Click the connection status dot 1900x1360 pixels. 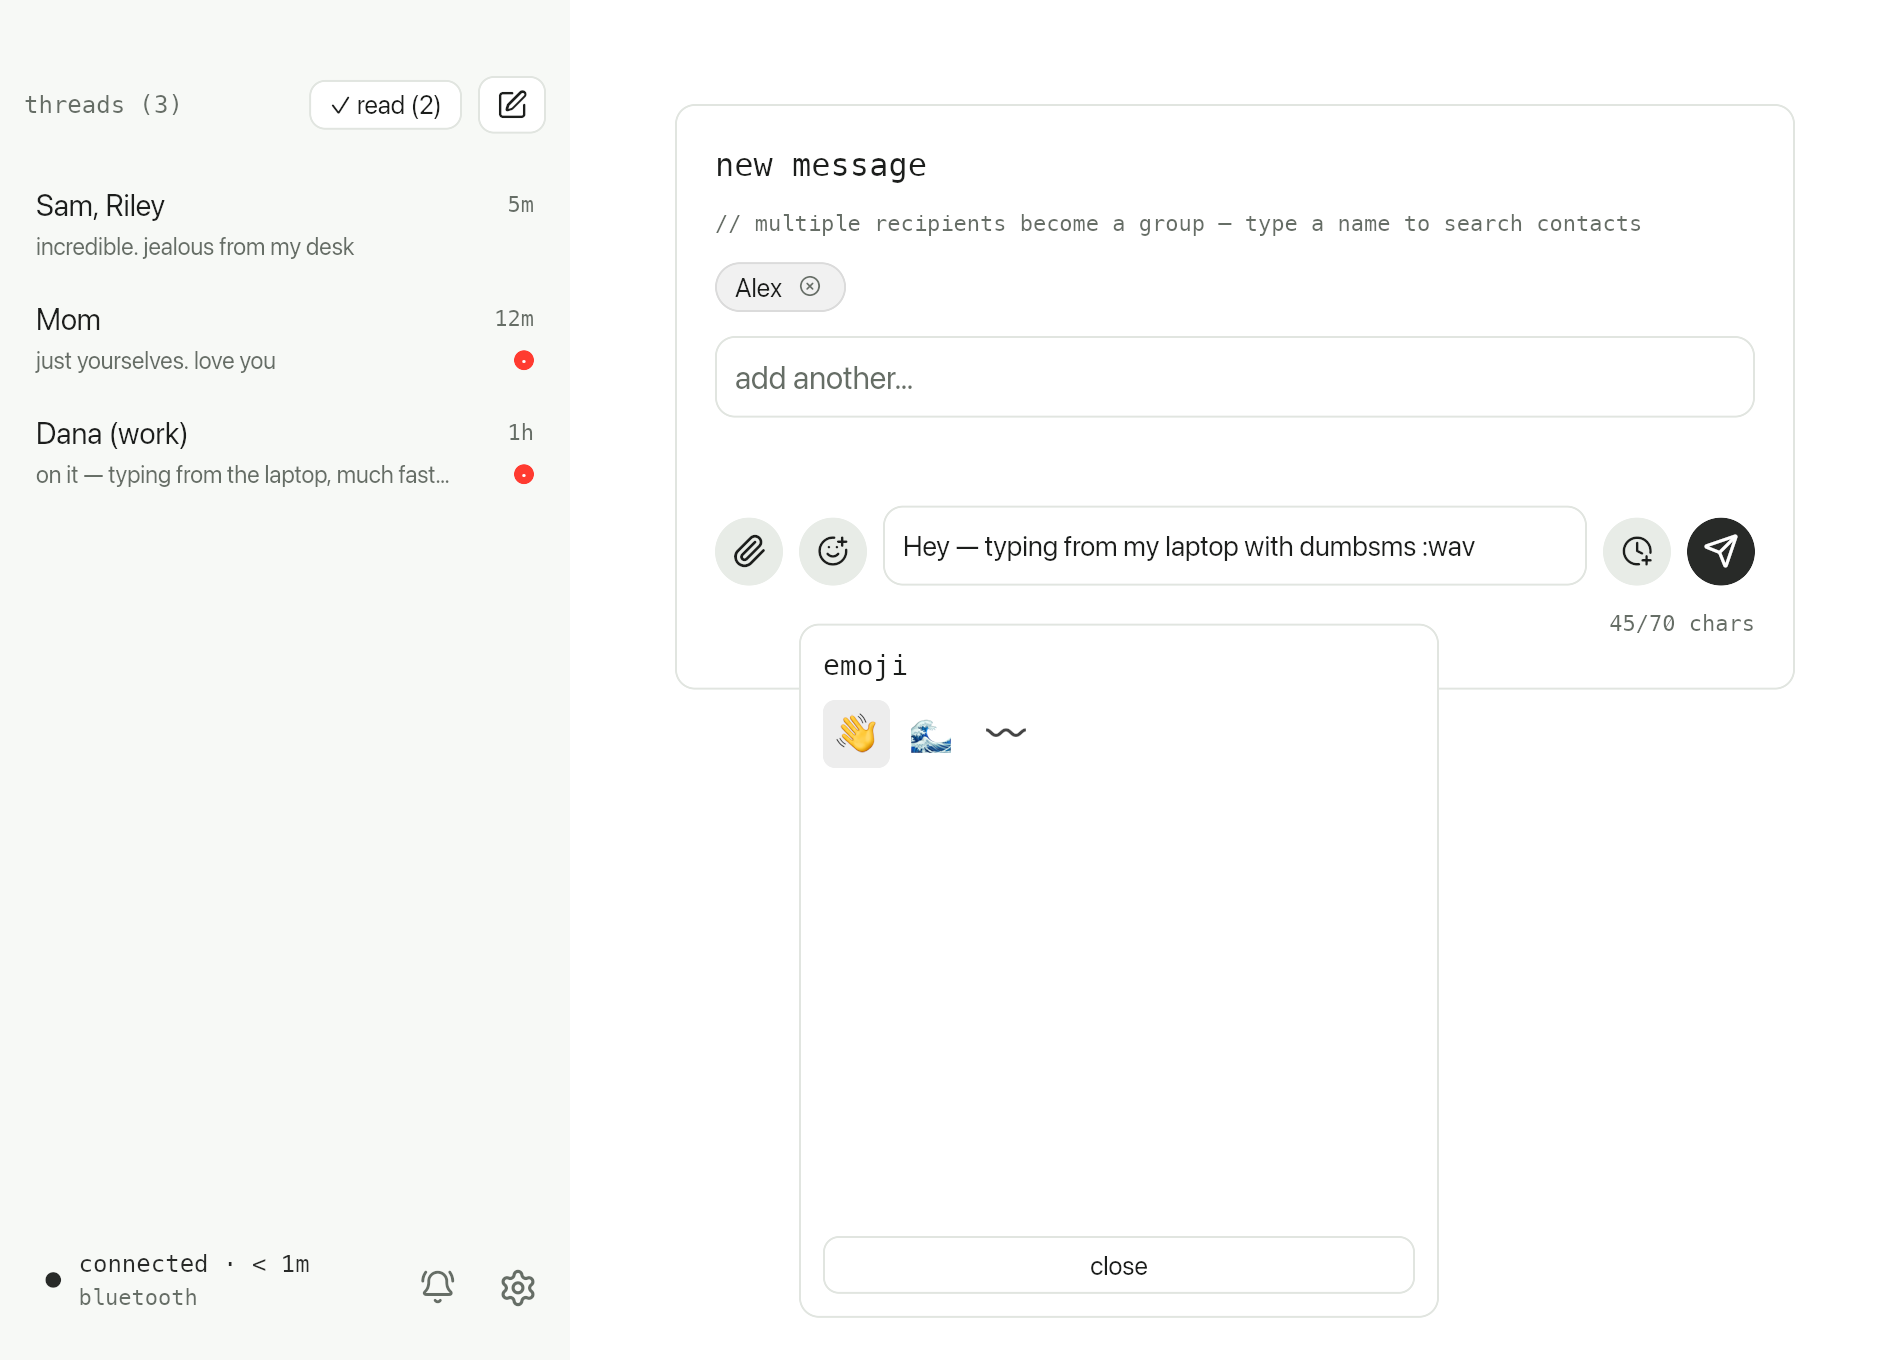tap(54, 1280)
